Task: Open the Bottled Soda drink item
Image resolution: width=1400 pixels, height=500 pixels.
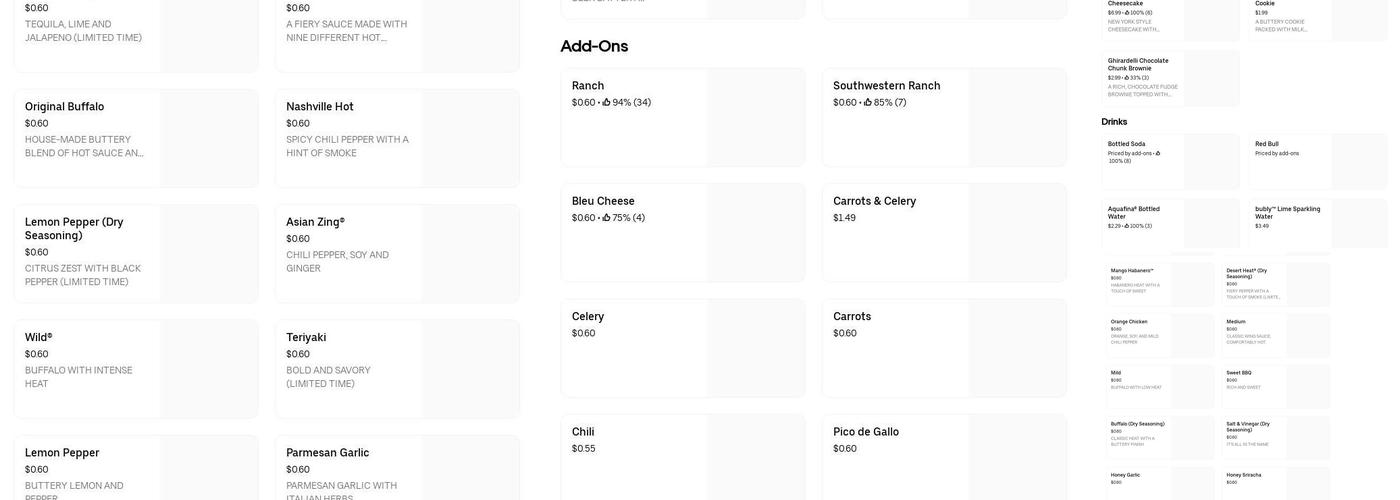Action: point(1170,161)
